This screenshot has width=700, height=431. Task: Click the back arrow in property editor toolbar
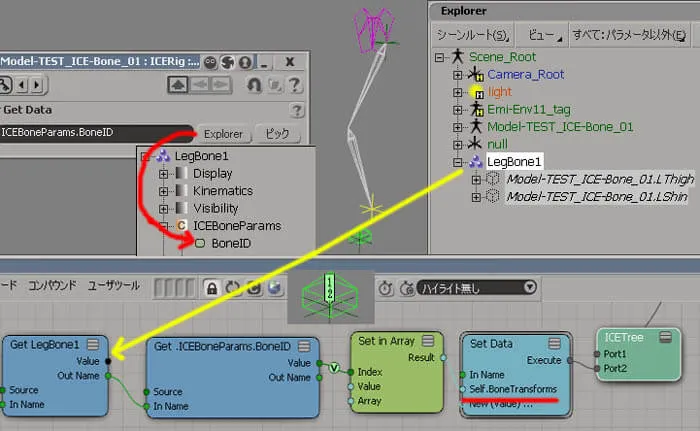(200, 84)
